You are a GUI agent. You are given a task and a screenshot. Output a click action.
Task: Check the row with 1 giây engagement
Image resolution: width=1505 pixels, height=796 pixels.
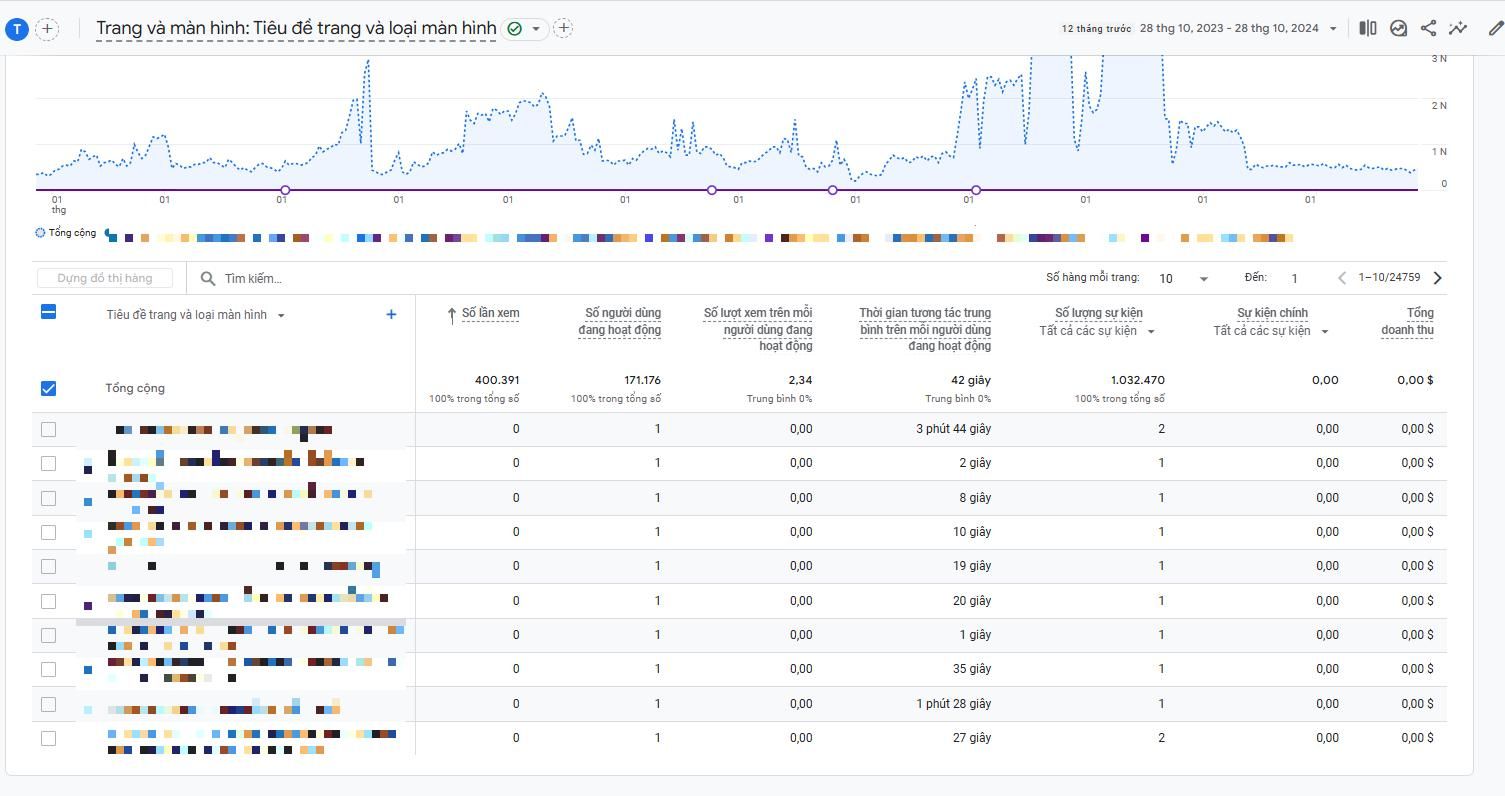[x=48, y=635]
